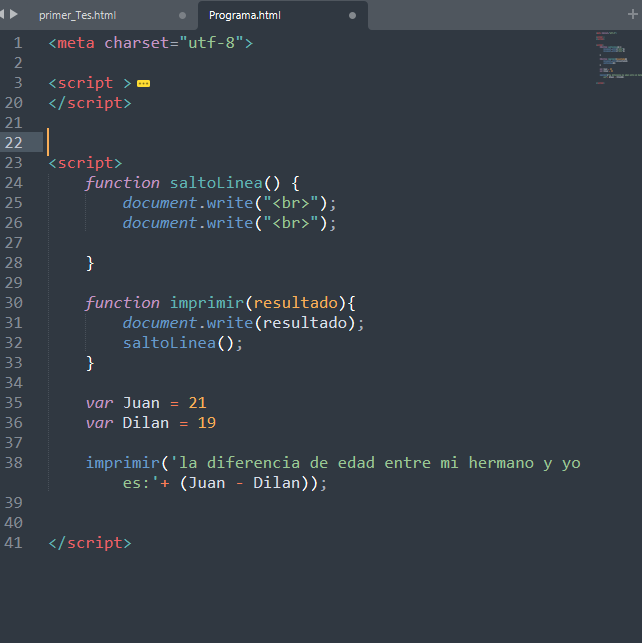Switch to the primer_Tes.html tab
Screen dimensions: 642x643
click(x=77, y=16)
